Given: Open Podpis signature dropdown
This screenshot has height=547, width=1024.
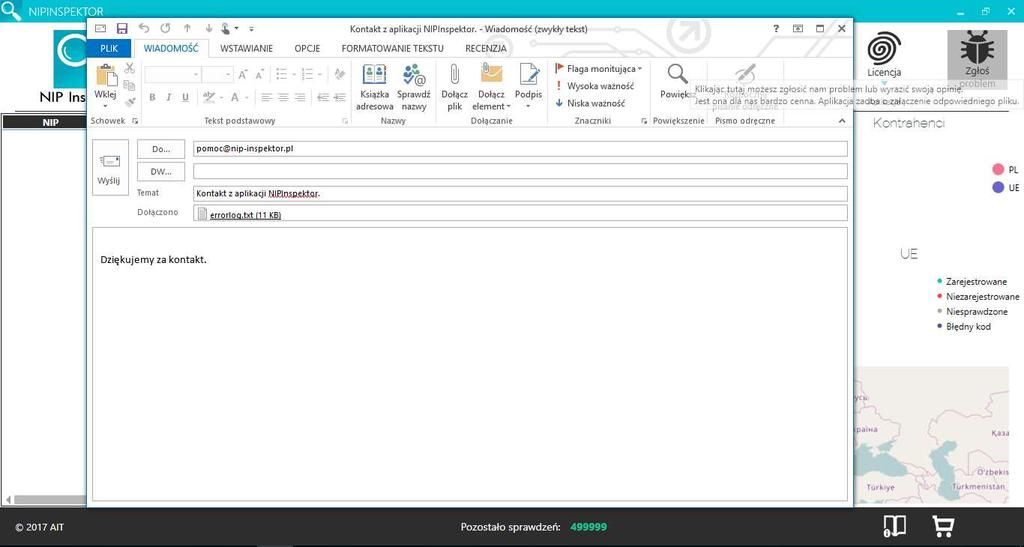Looking at the screenshot, I should pyautogui.click(x=528, y=87).
